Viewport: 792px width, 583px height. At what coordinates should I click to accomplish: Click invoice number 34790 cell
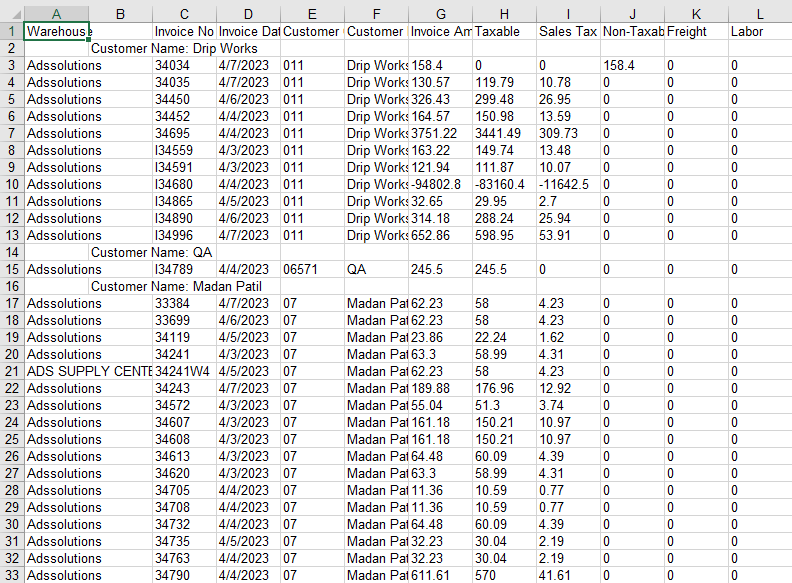(184, 575)
